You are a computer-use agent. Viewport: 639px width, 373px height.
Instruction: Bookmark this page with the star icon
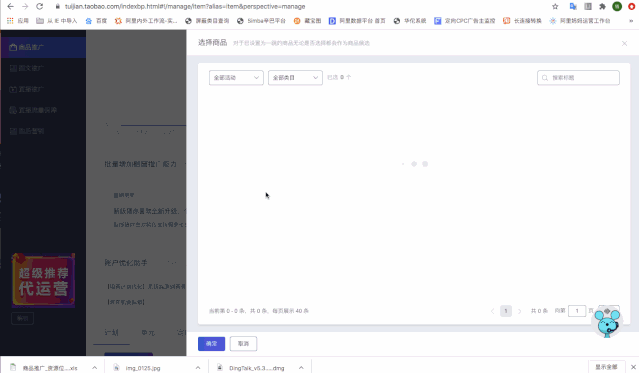coord(555,7)
